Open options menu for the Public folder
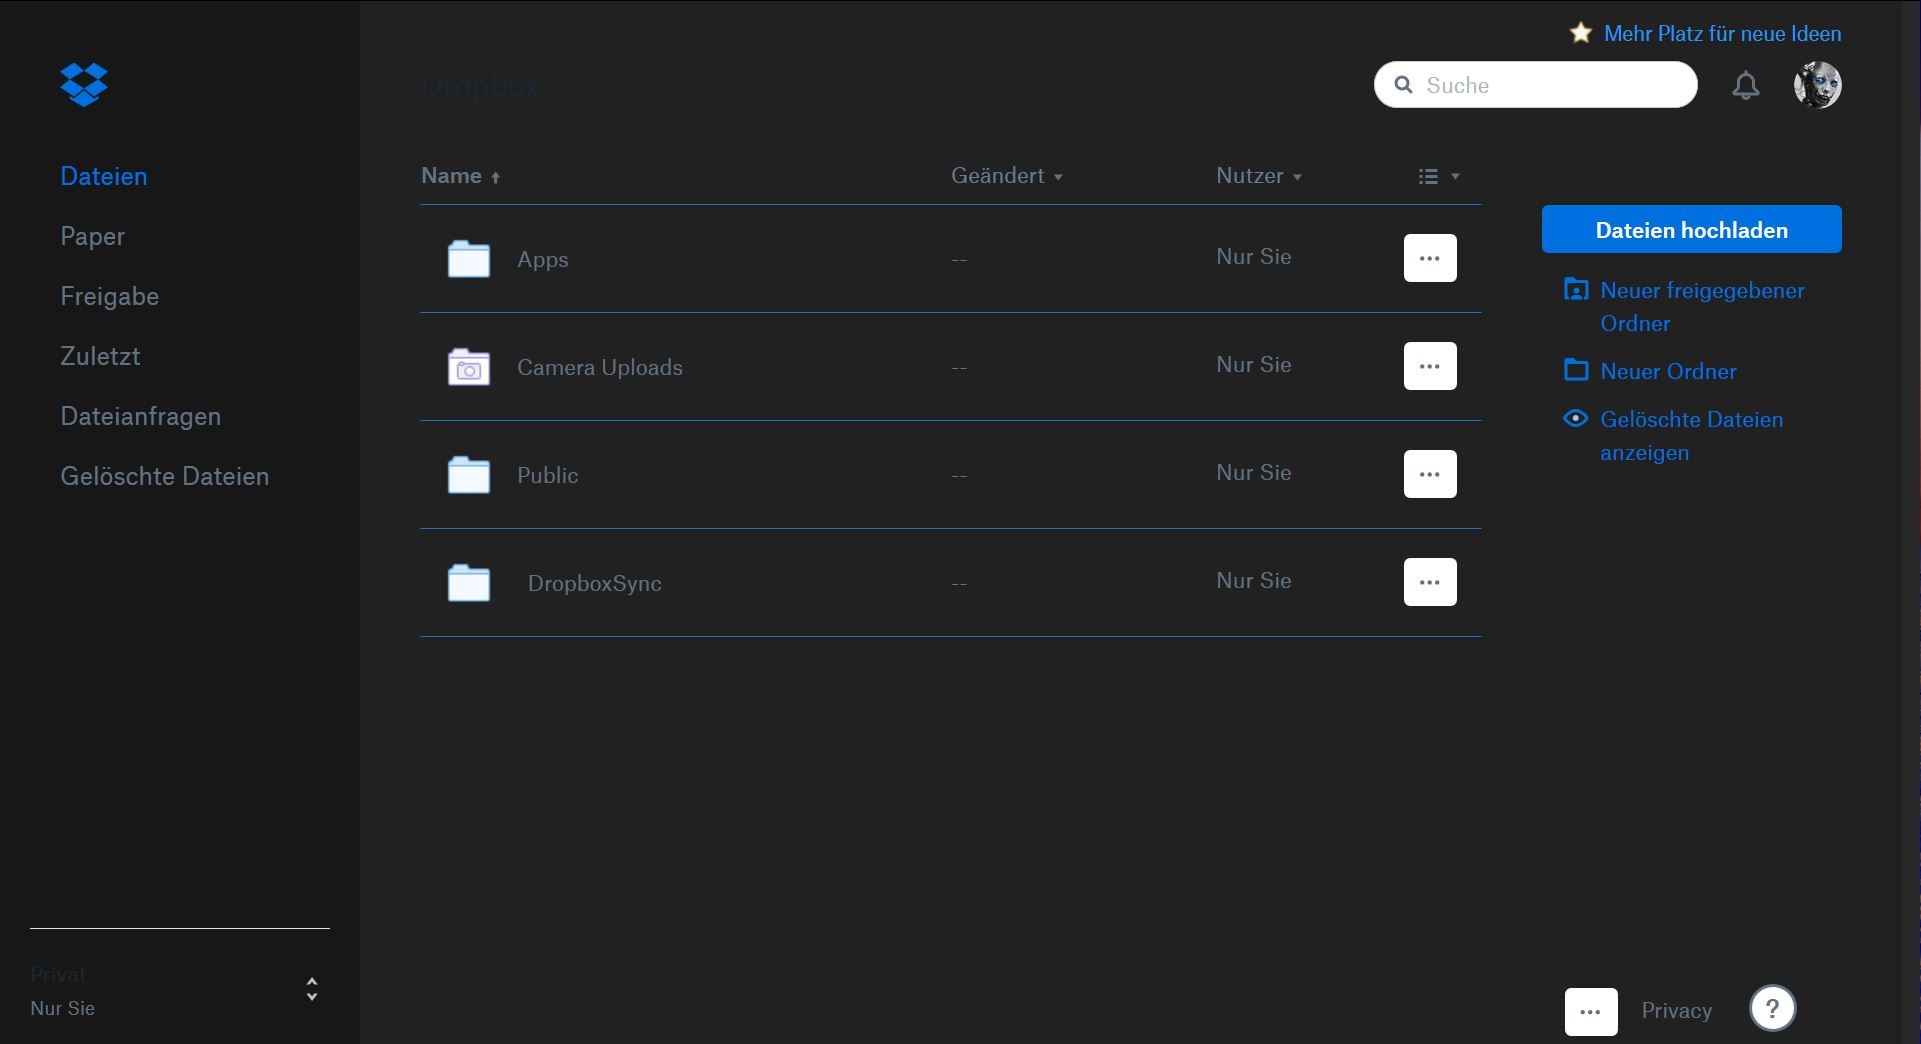1921x1044 pixels. tap(1430, 473)
